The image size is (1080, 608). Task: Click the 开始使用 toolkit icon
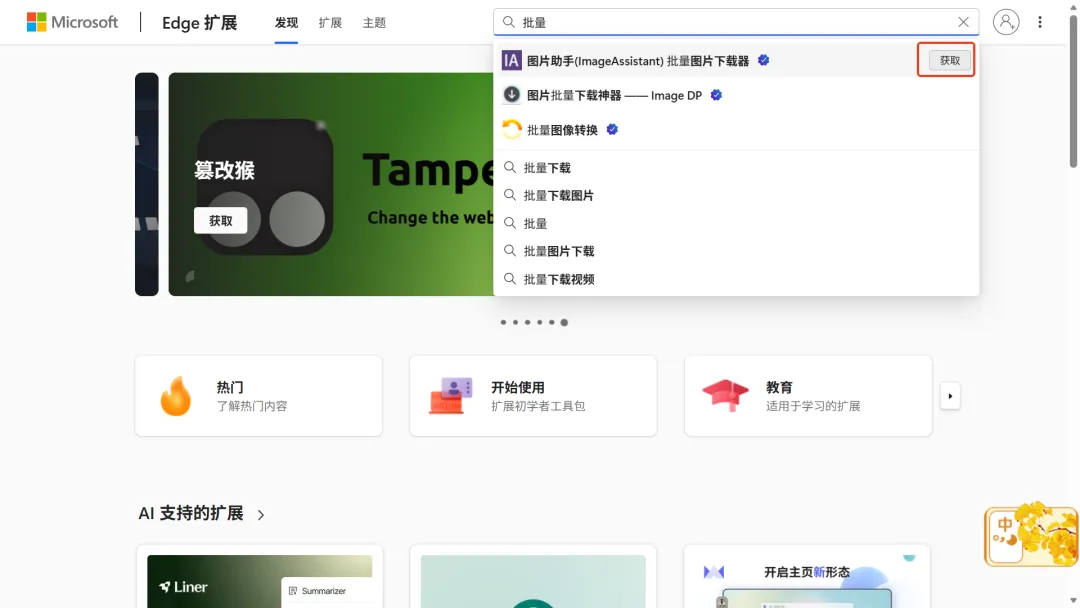(x=450, y=396)
